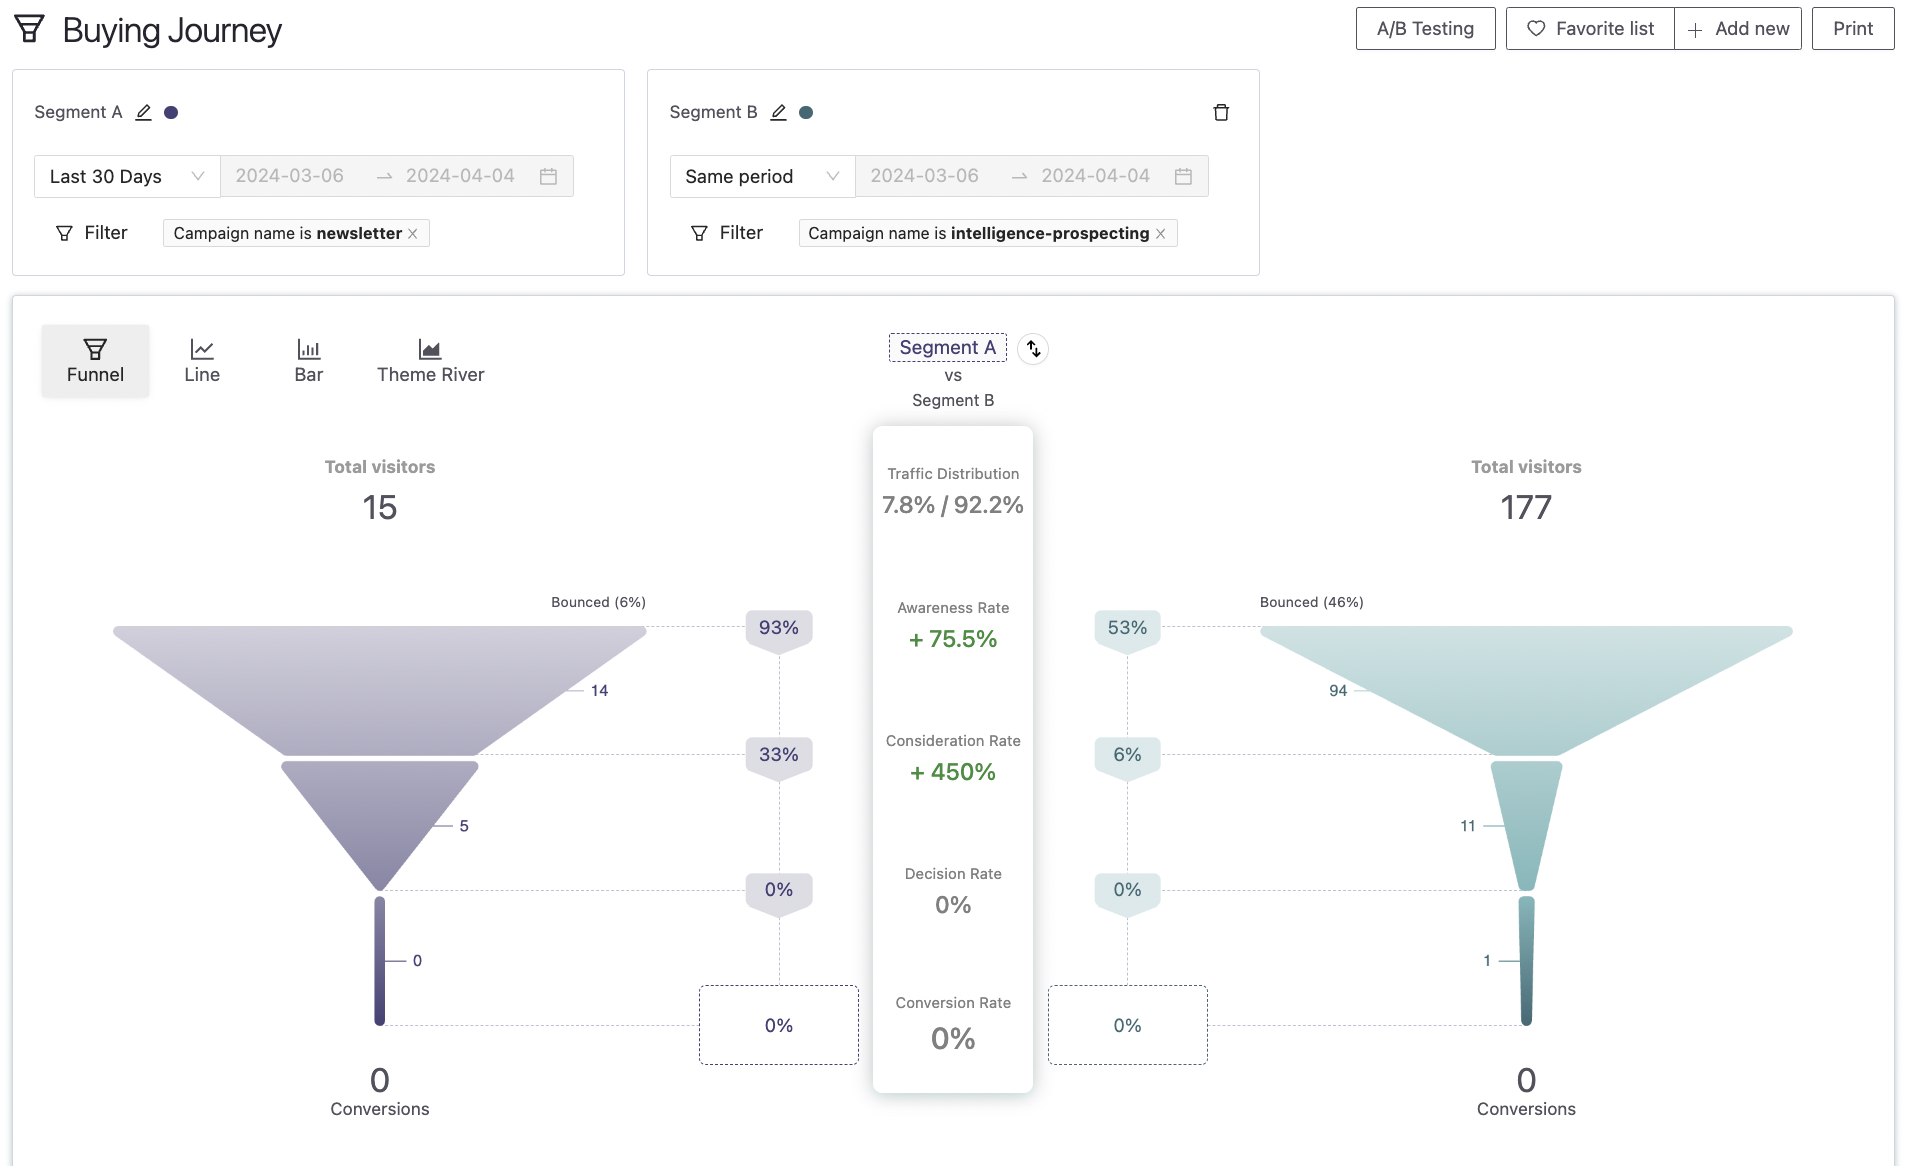Click the Segment B edit pencil icon

779,112
